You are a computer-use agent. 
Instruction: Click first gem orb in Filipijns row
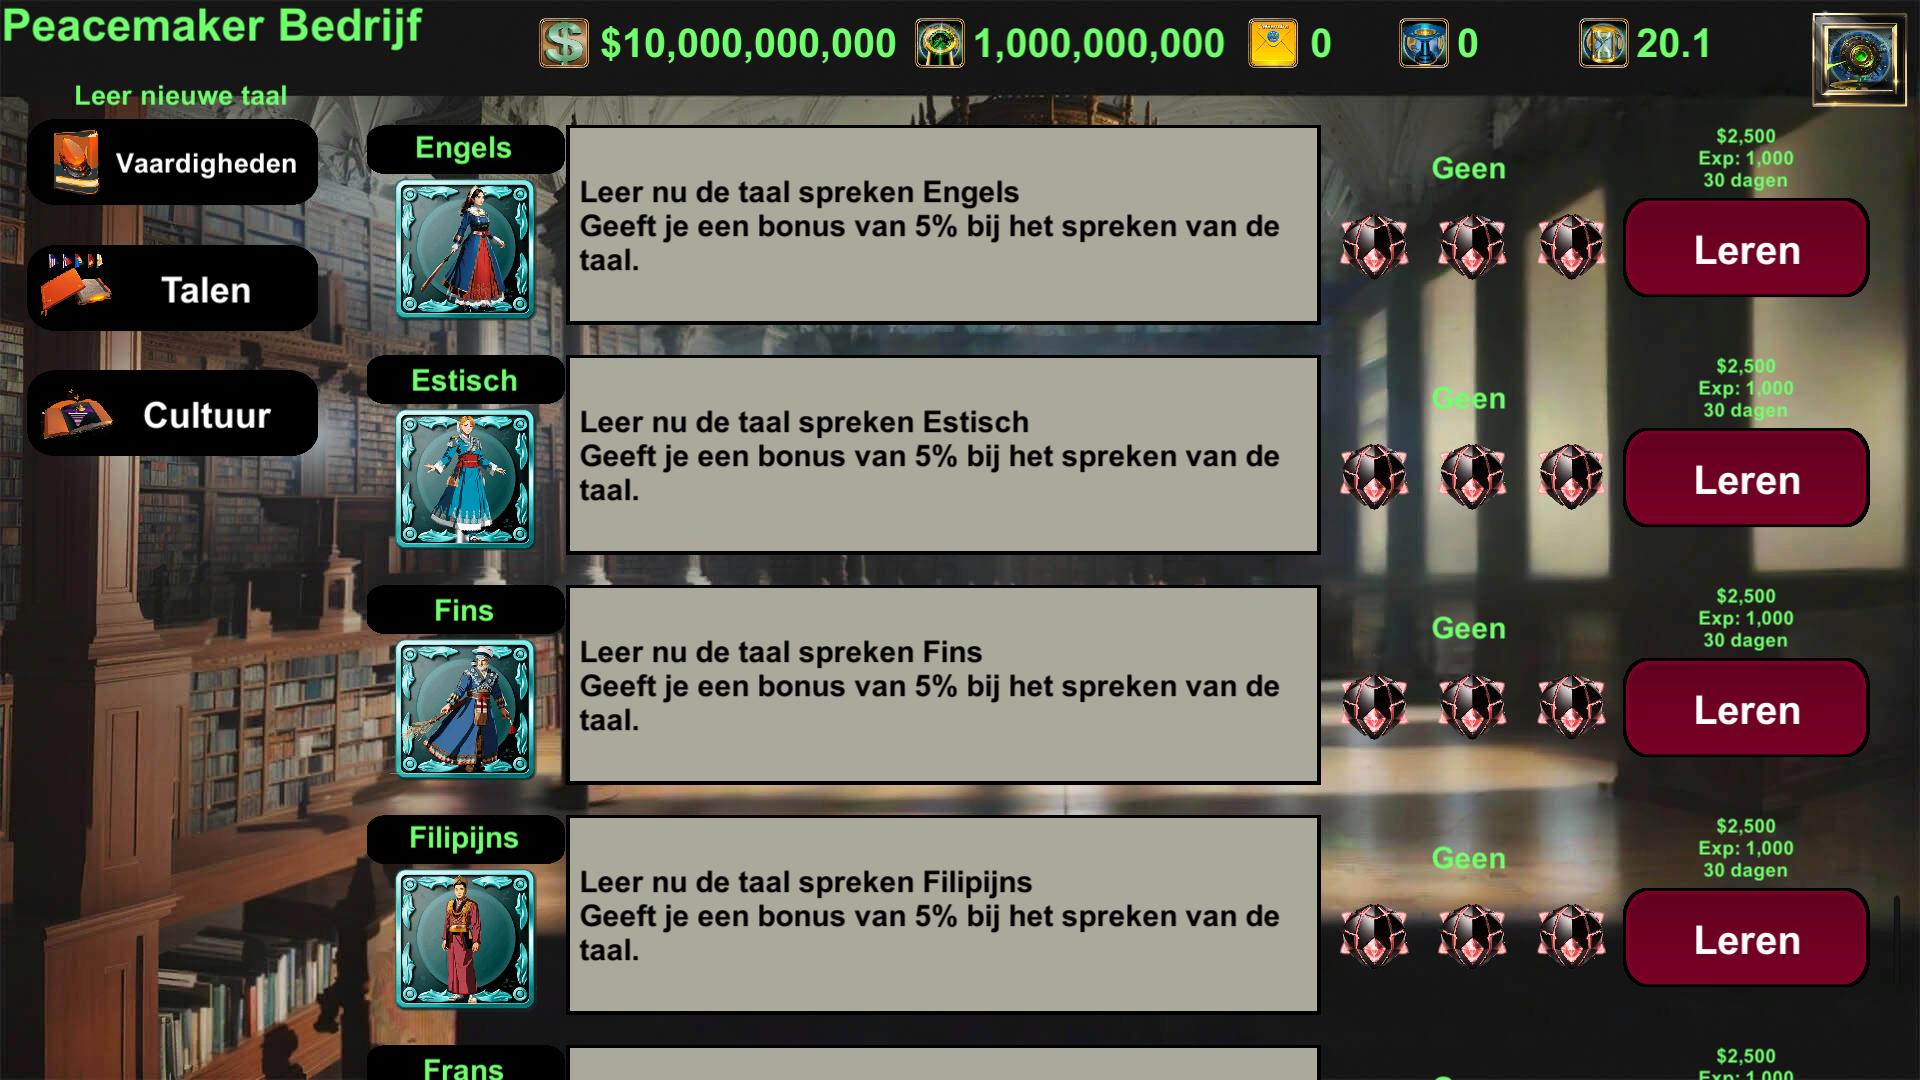point(1374,937)
